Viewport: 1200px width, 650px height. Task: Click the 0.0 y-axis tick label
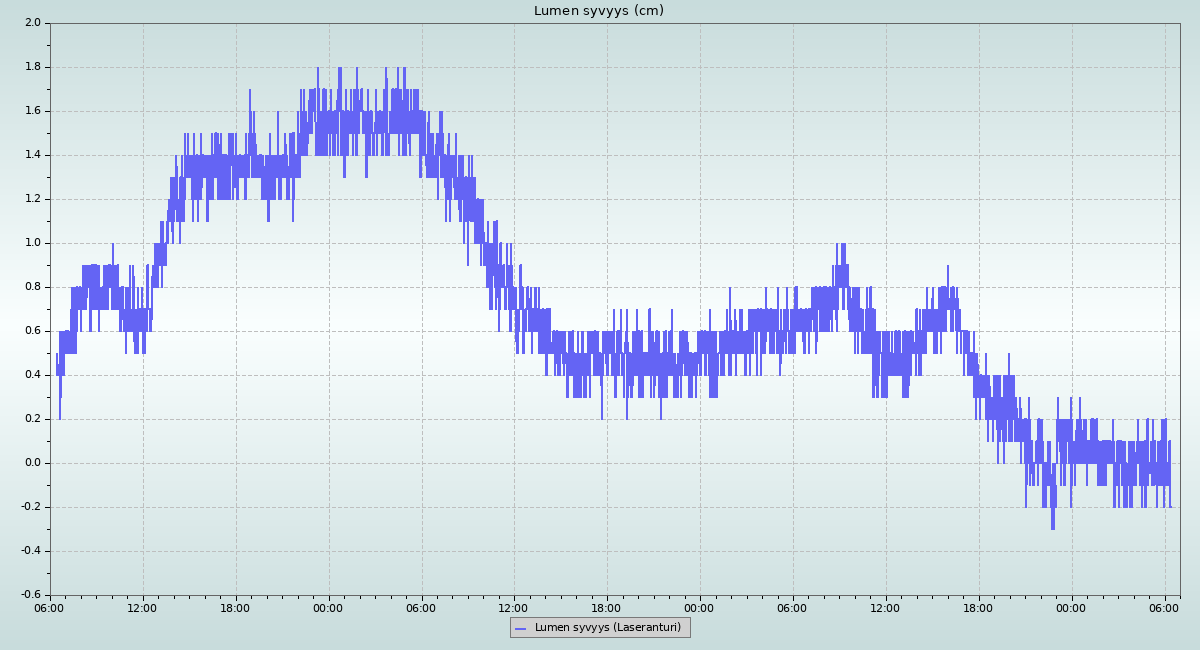coord(32,463)
